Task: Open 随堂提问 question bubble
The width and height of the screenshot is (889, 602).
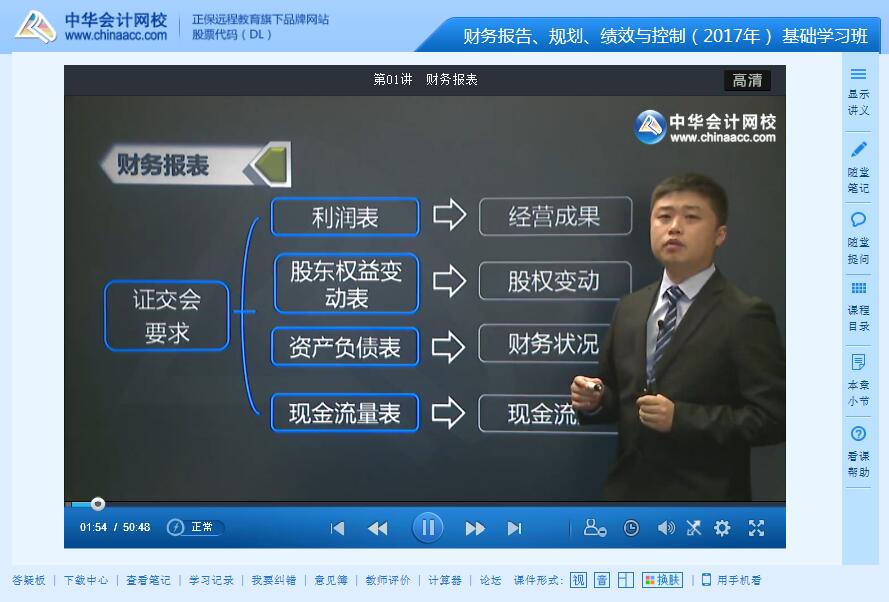Action: click(x=858, y=239)
